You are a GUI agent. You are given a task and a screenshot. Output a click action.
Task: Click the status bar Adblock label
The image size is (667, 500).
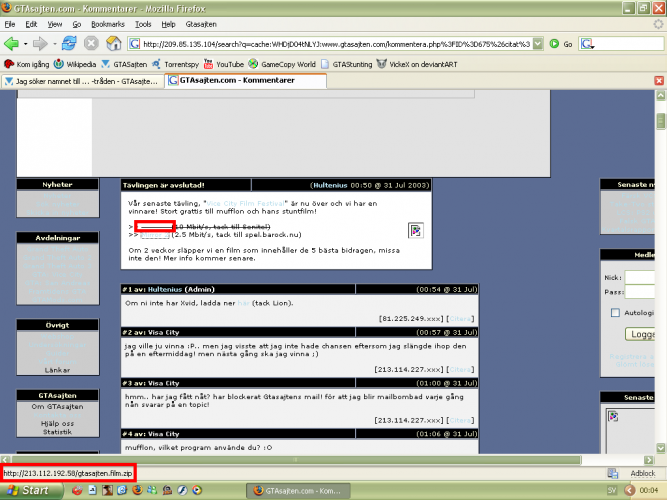tap(643, 473)
